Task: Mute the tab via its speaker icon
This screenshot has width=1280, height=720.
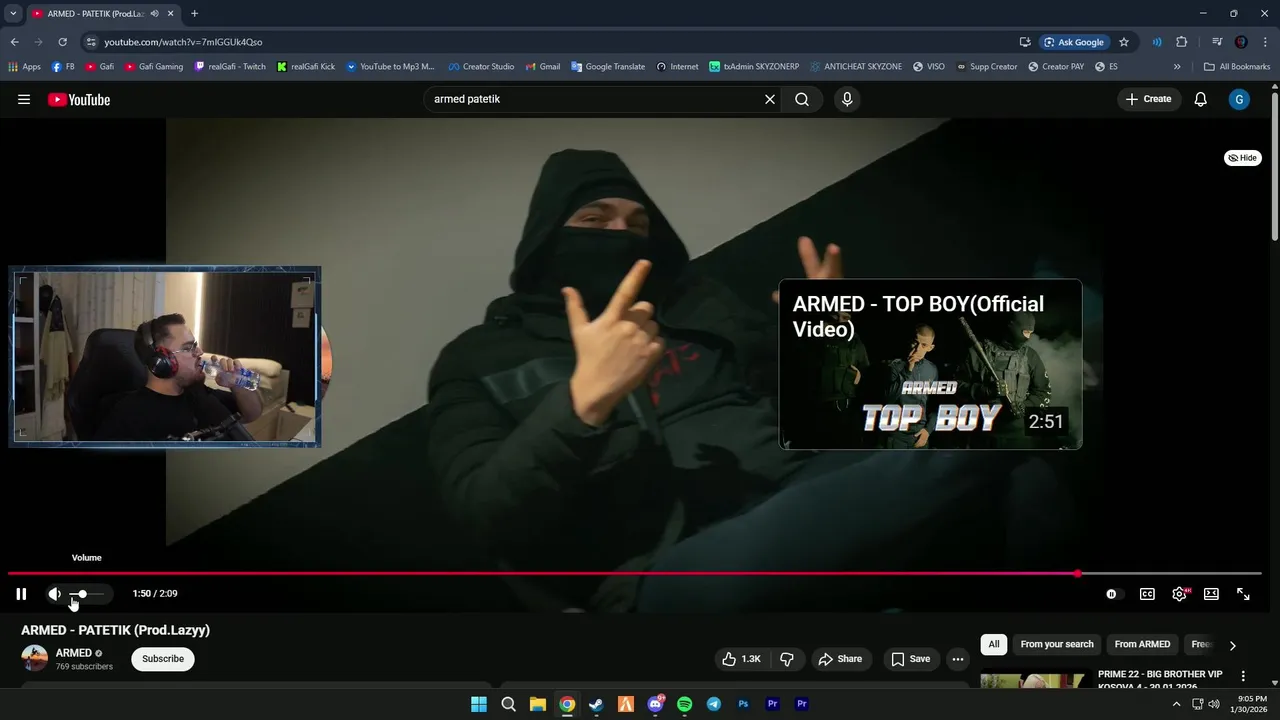Action: click(154, 14)
